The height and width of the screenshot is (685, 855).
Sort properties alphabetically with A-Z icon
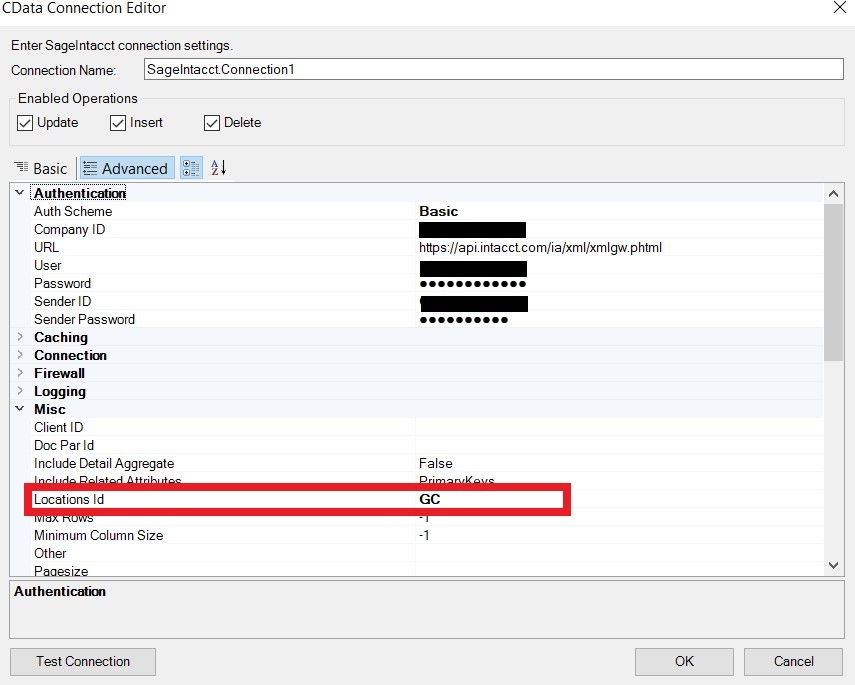[x=218, y=168]
